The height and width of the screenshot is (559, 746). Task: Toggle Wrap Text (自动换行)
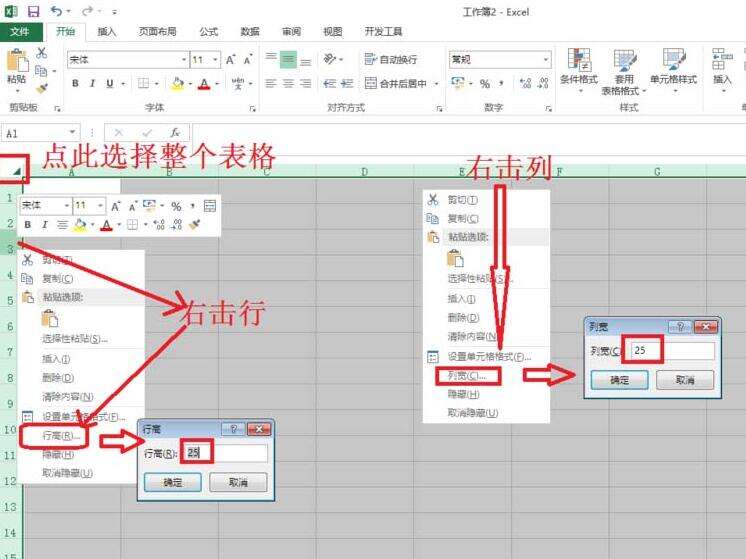[x=391, y=59]
